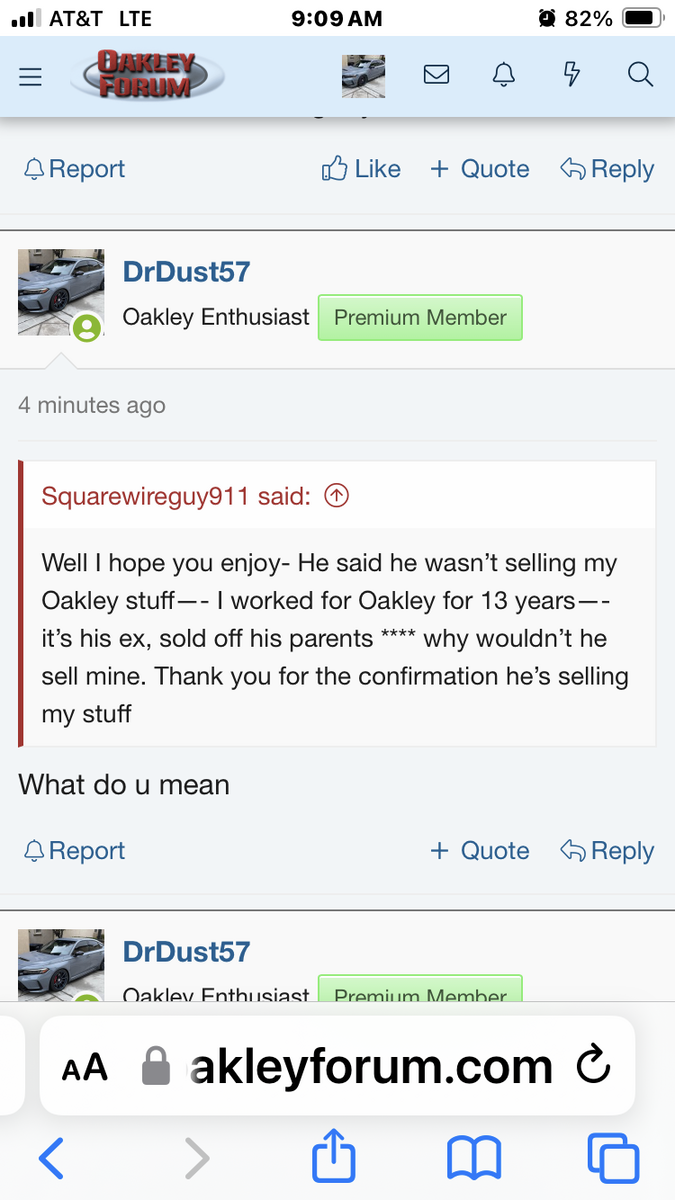Tap the Oakley Forum logo

pyautogui.click(x=148, y=76)
